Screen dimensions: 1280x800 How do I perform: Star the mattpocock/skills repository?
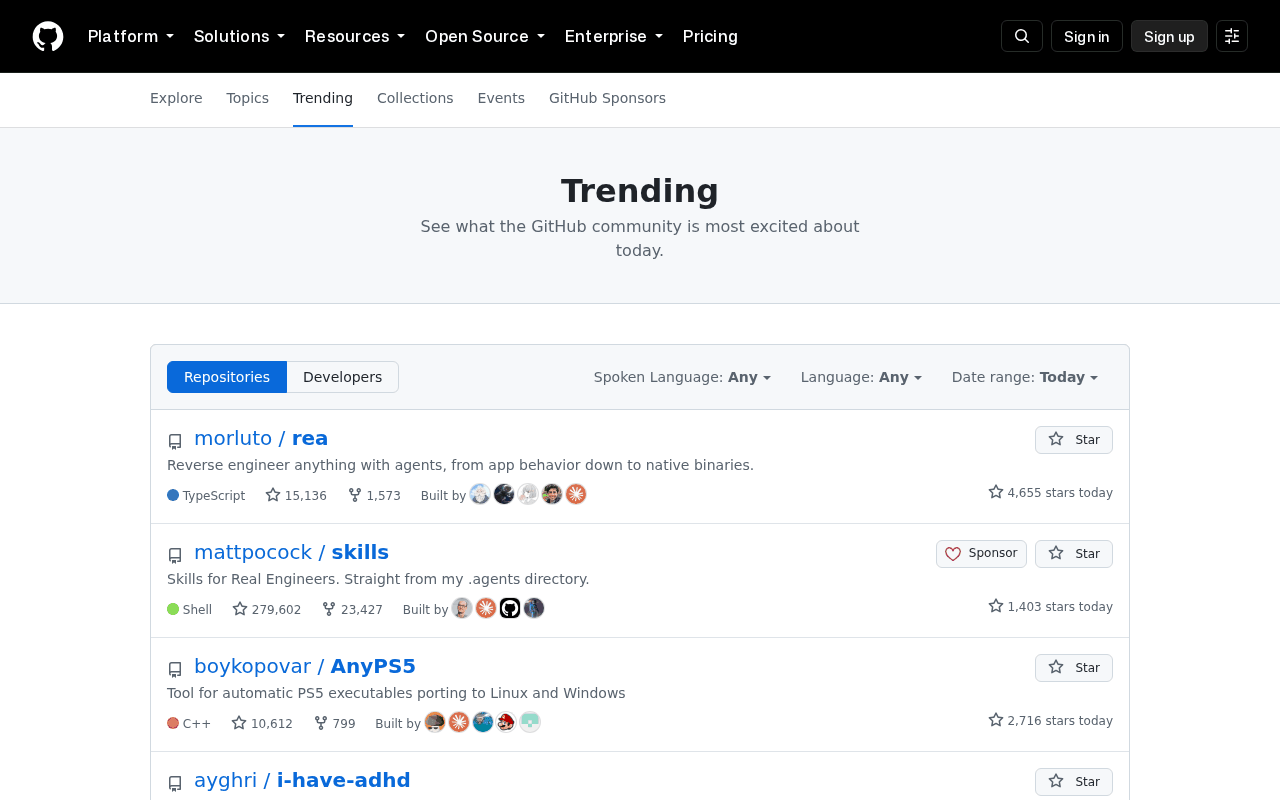point(1074,554)
